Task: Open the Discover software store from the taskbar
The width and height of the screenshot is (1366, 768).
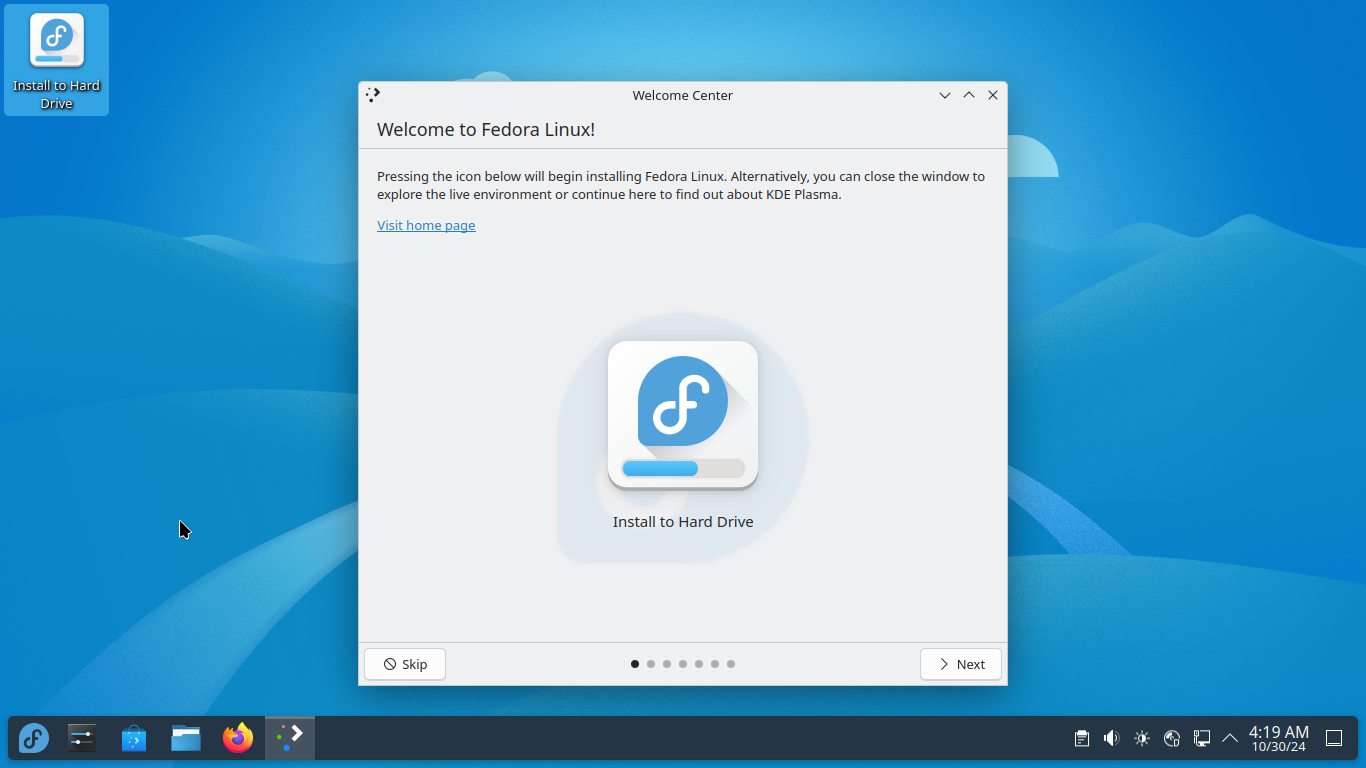Action: point(134,739)
